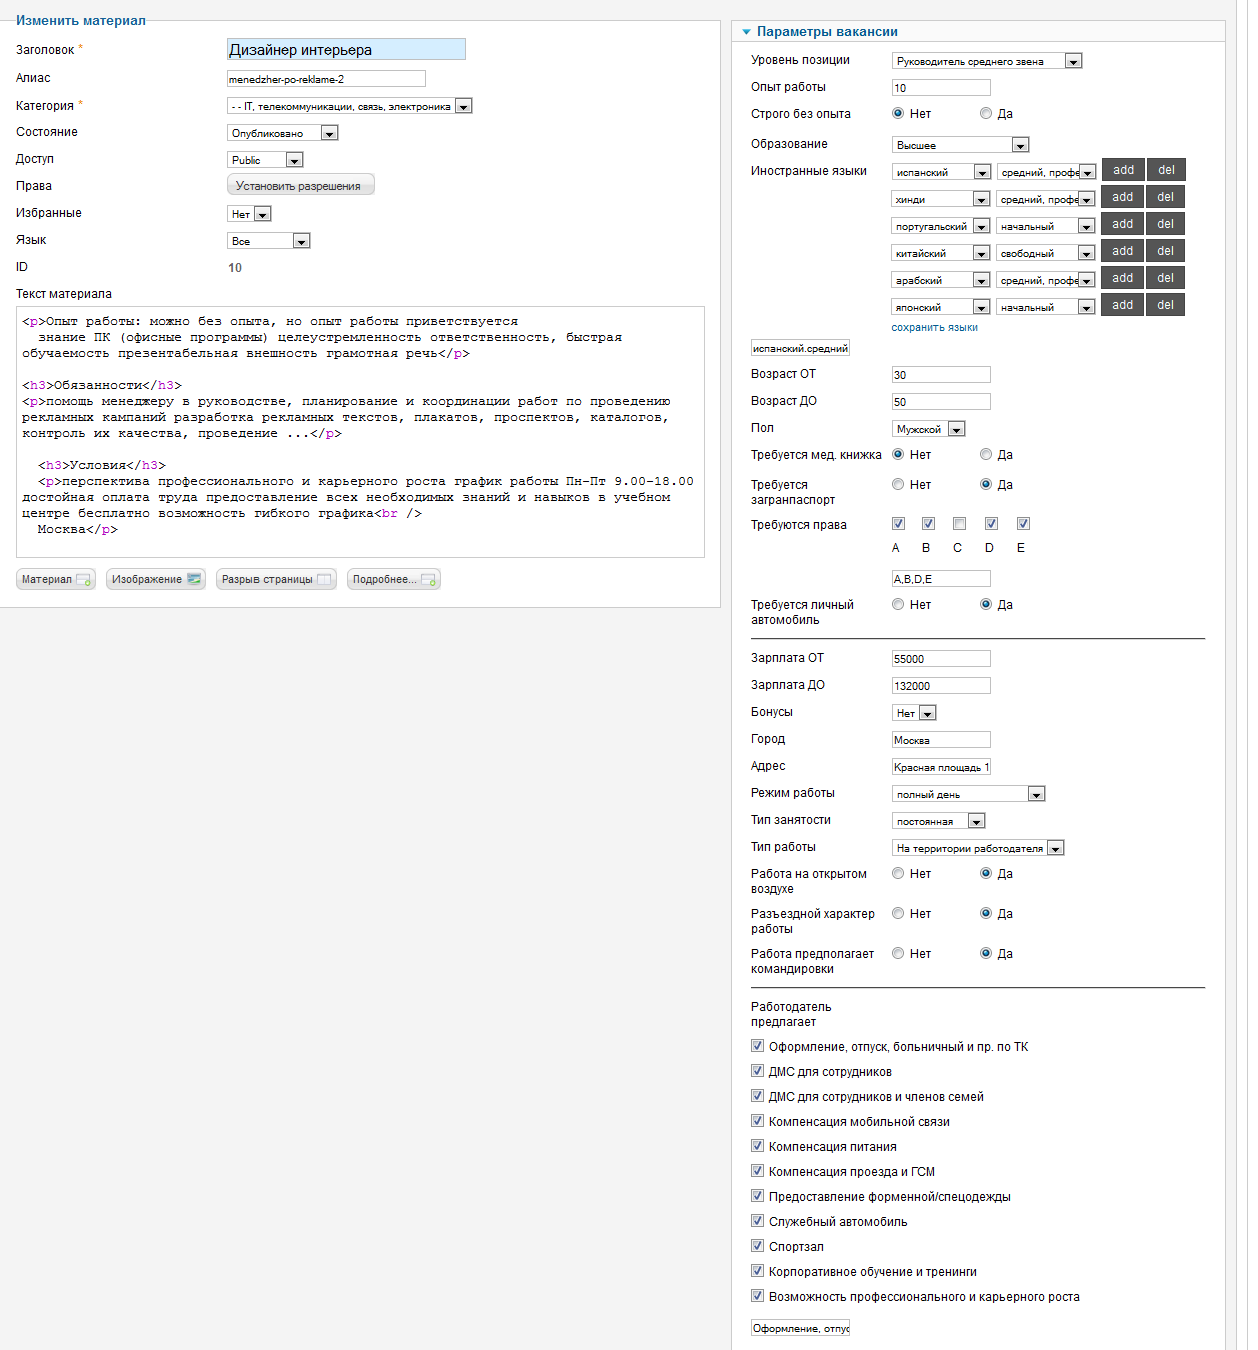The height and width of the screenshot is (1350, 1258).
Task: Open the Язык dropdown showing Все
Action: coord(269,241)
